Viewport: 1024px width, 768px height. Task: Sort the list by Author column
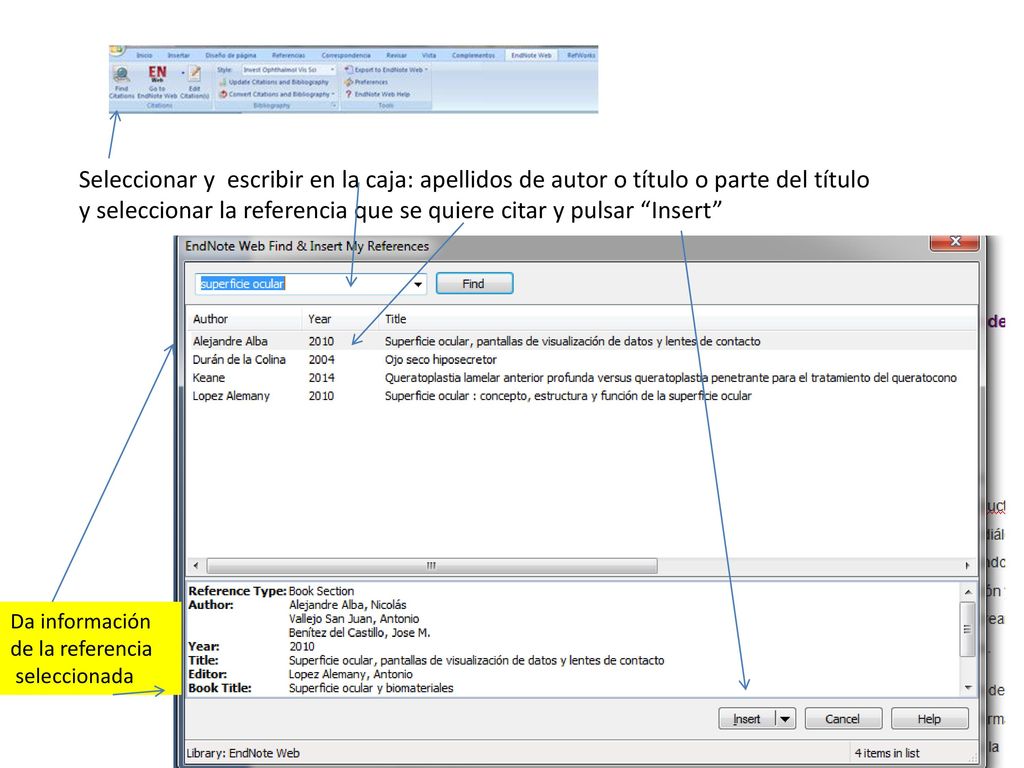[245, 319]
